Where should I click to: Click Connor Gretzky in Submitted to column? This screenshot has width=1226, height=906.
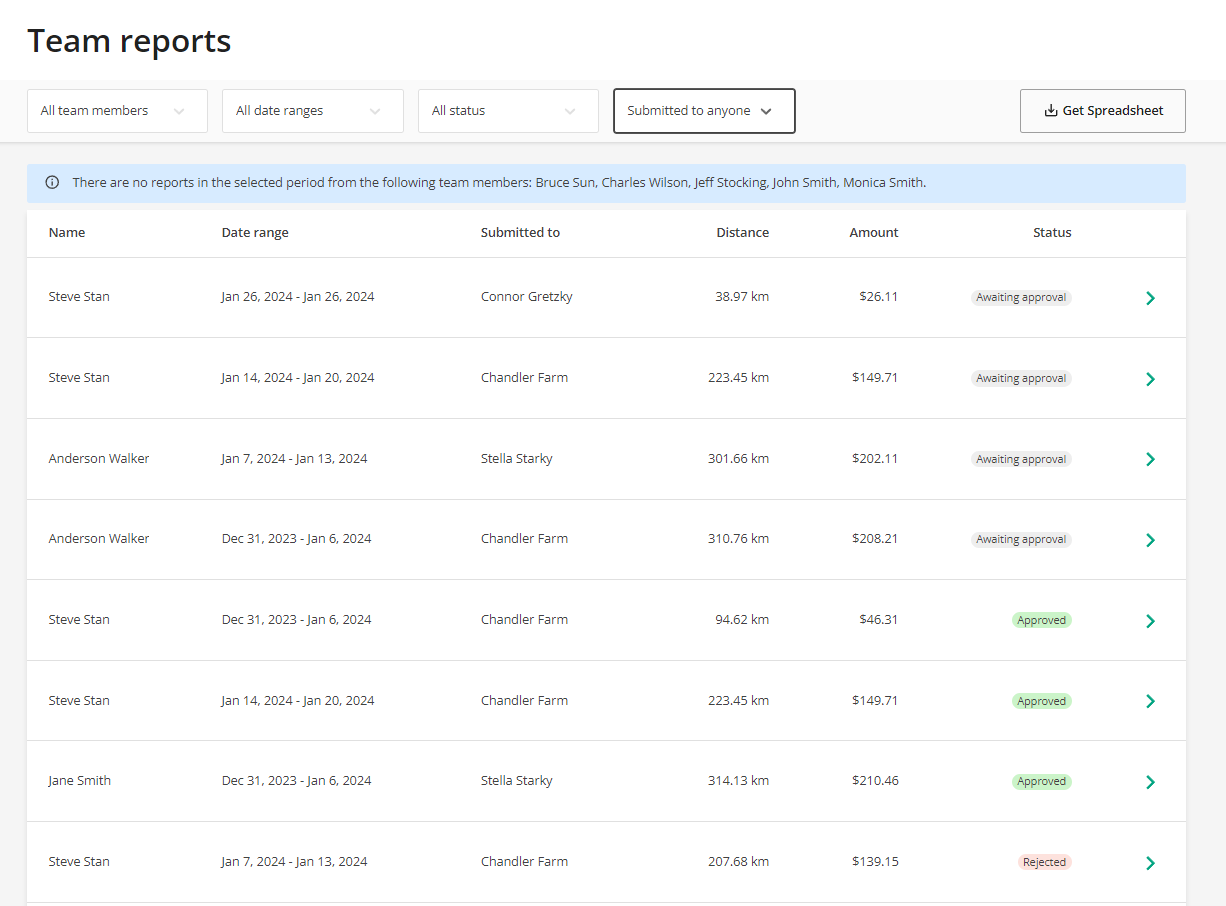point(527,297)
